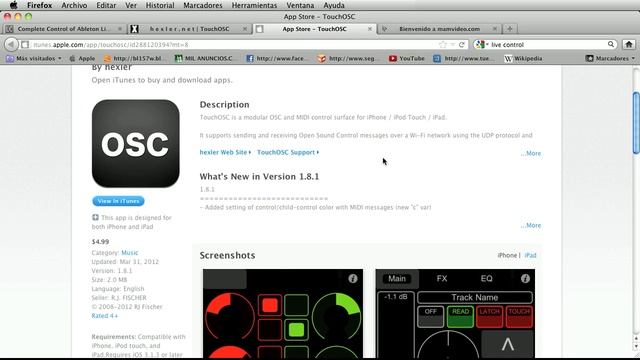Click the $4.99 price text
640x360 pixels.
[x=100, y=242]
